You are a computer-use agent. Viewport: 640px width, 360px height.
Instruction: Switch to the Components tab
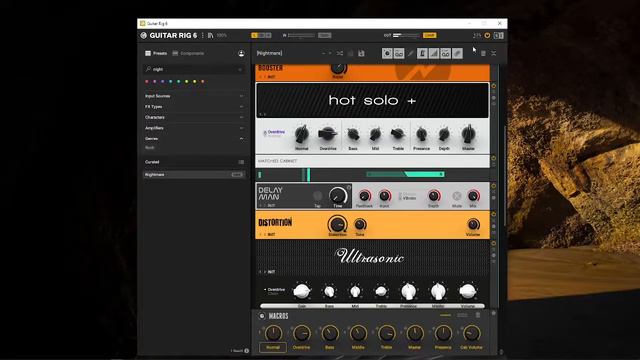pyautogui.click(x=188, y=53)
